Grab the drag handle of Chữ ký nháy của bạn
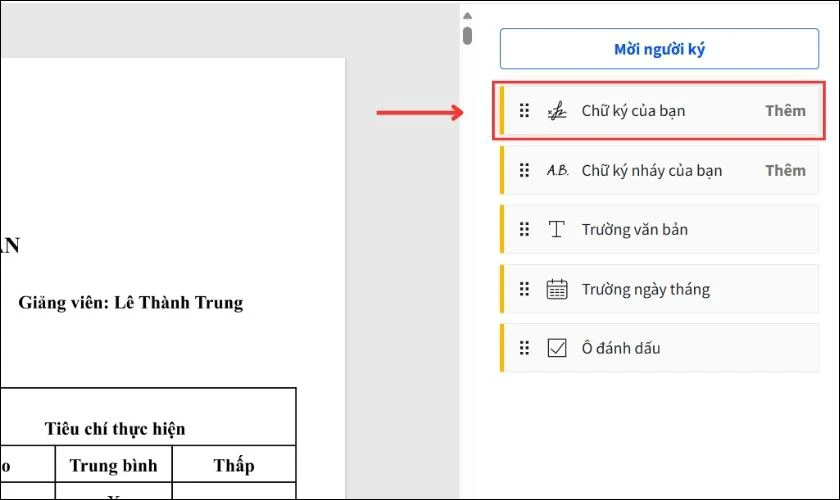 pyautogui.click(x=524, y=170)
